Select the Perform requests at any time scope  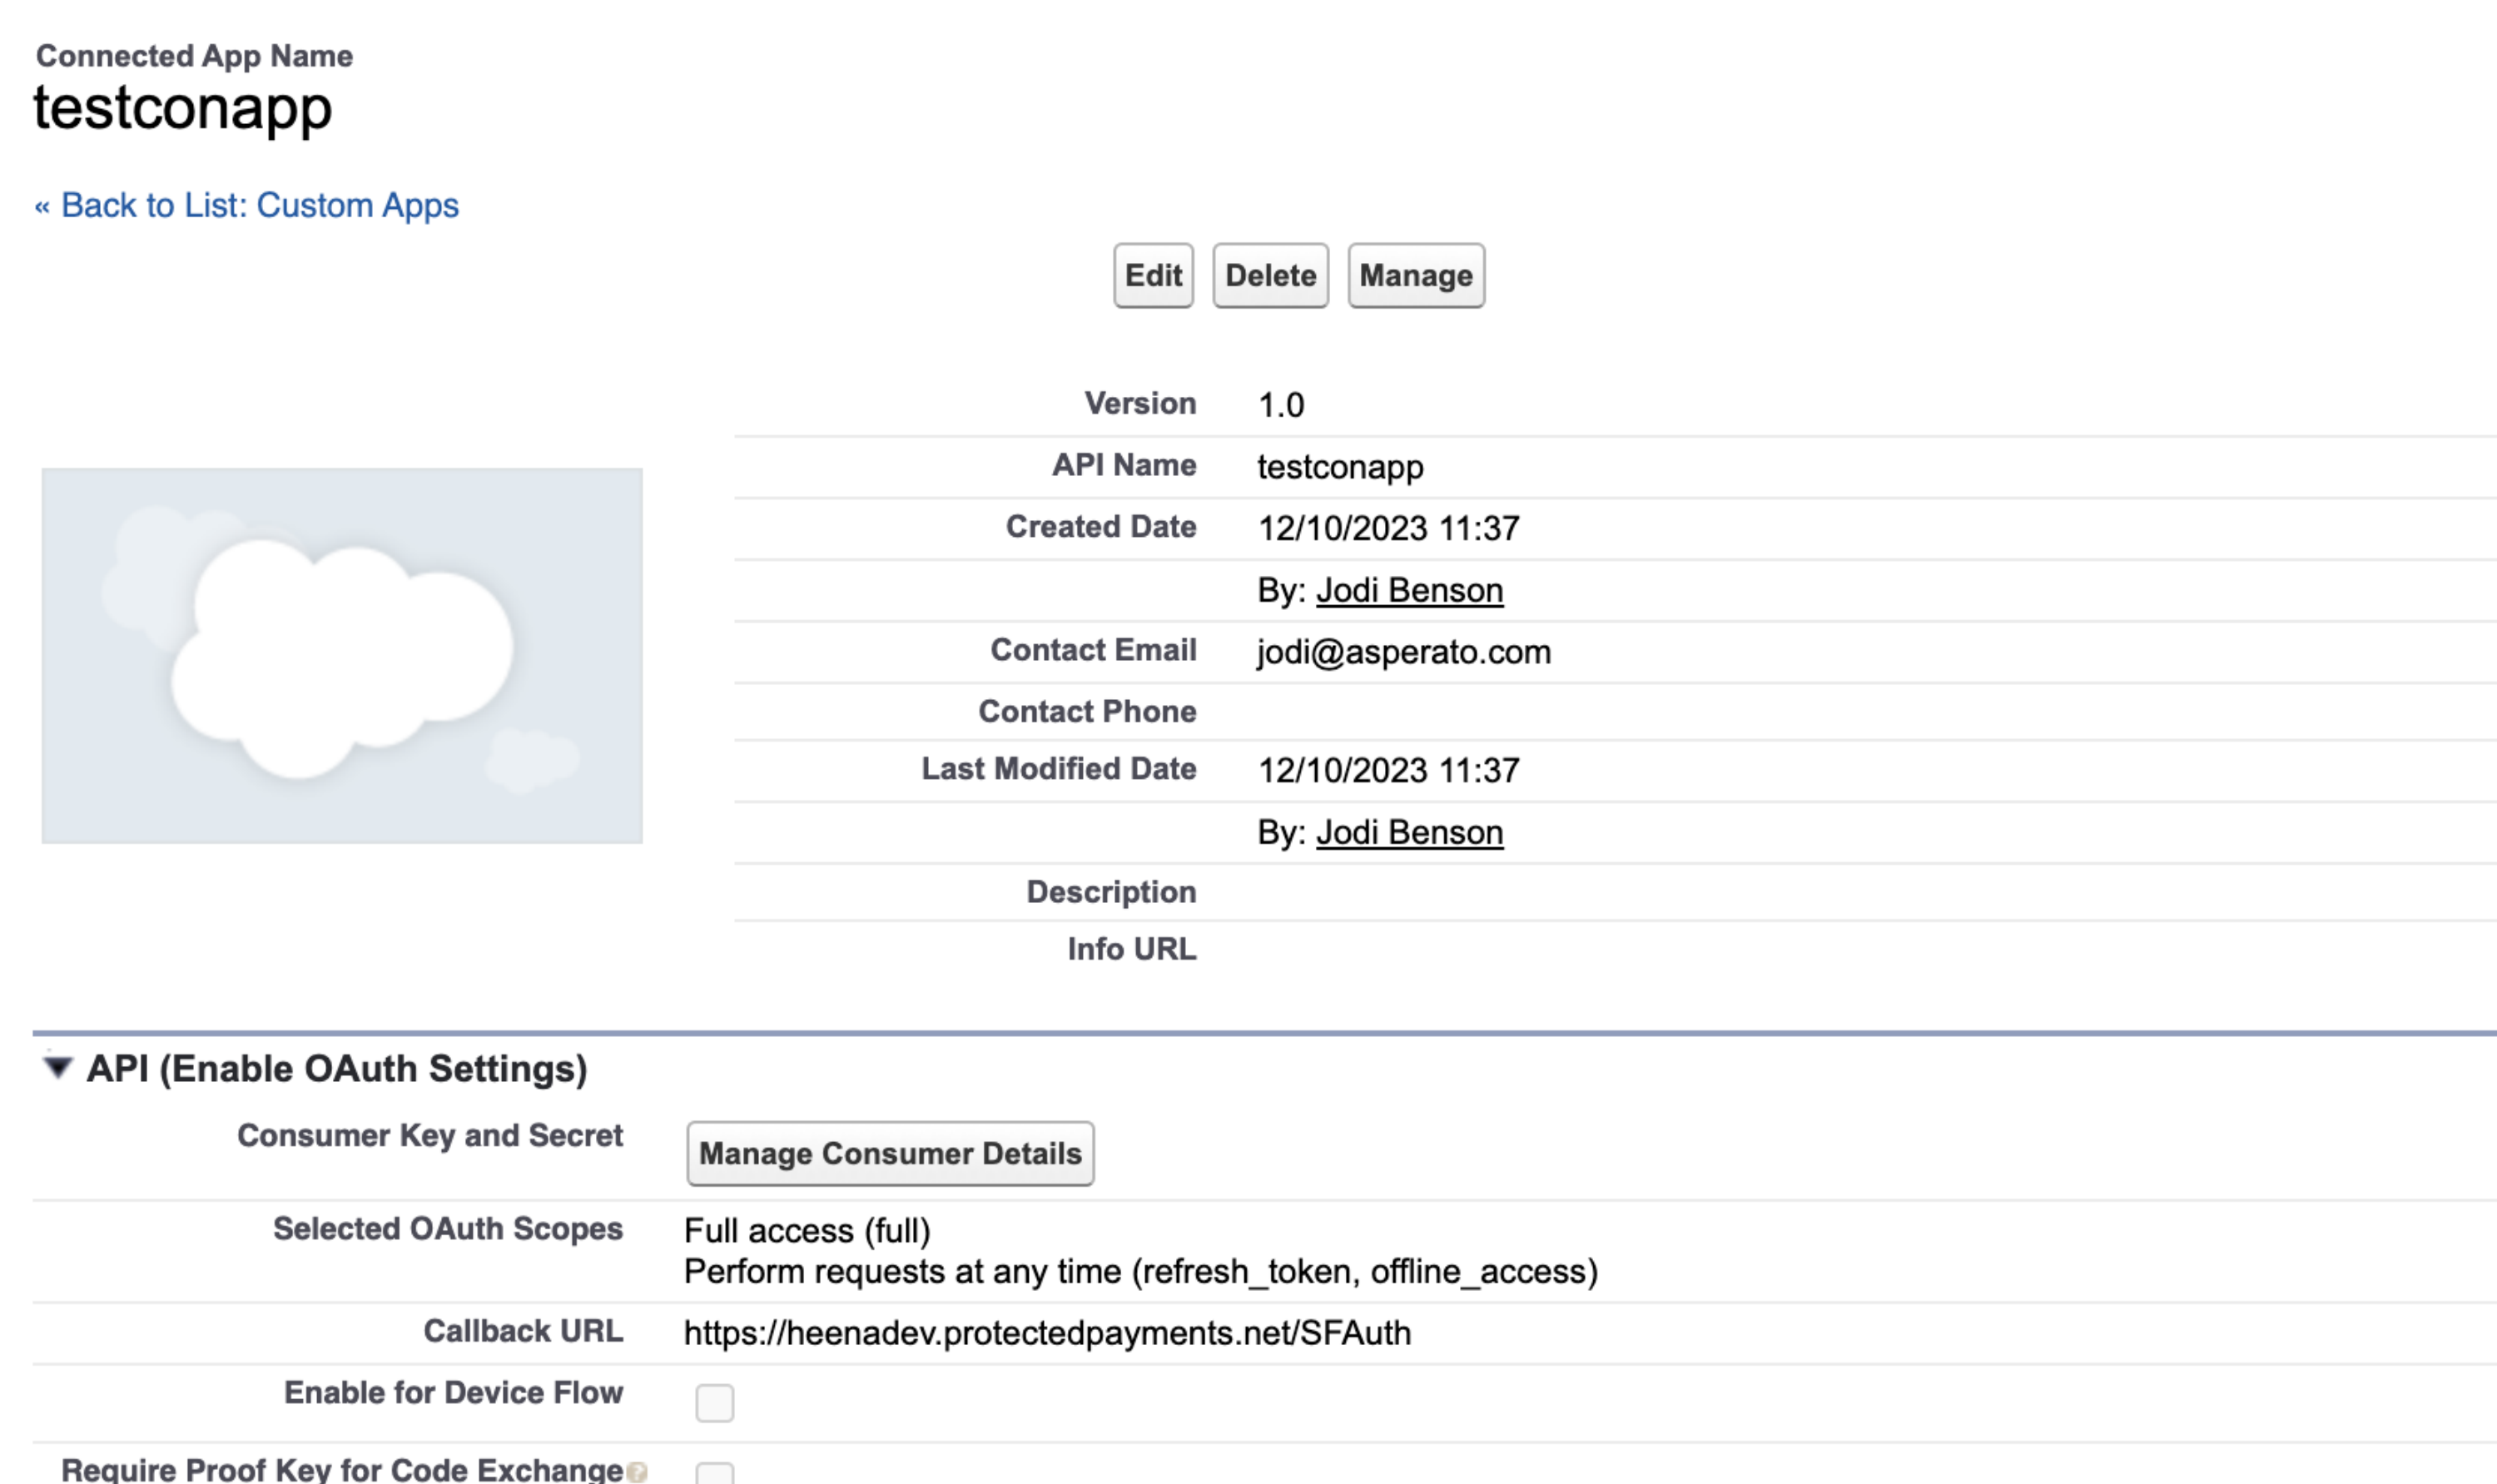coord(1140,1272)
